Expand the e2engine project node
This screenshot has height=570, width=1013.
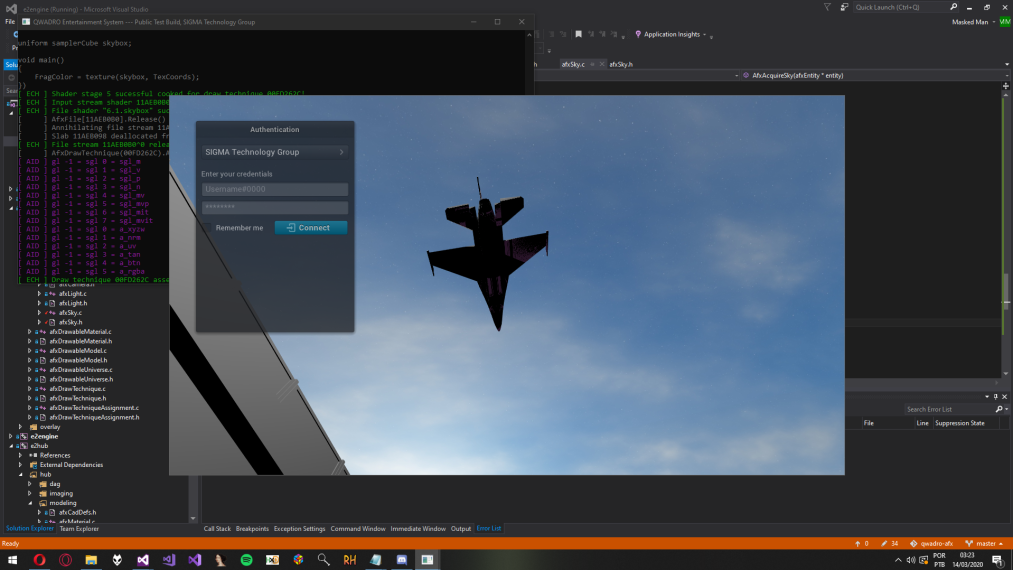[x=11, y=436]
